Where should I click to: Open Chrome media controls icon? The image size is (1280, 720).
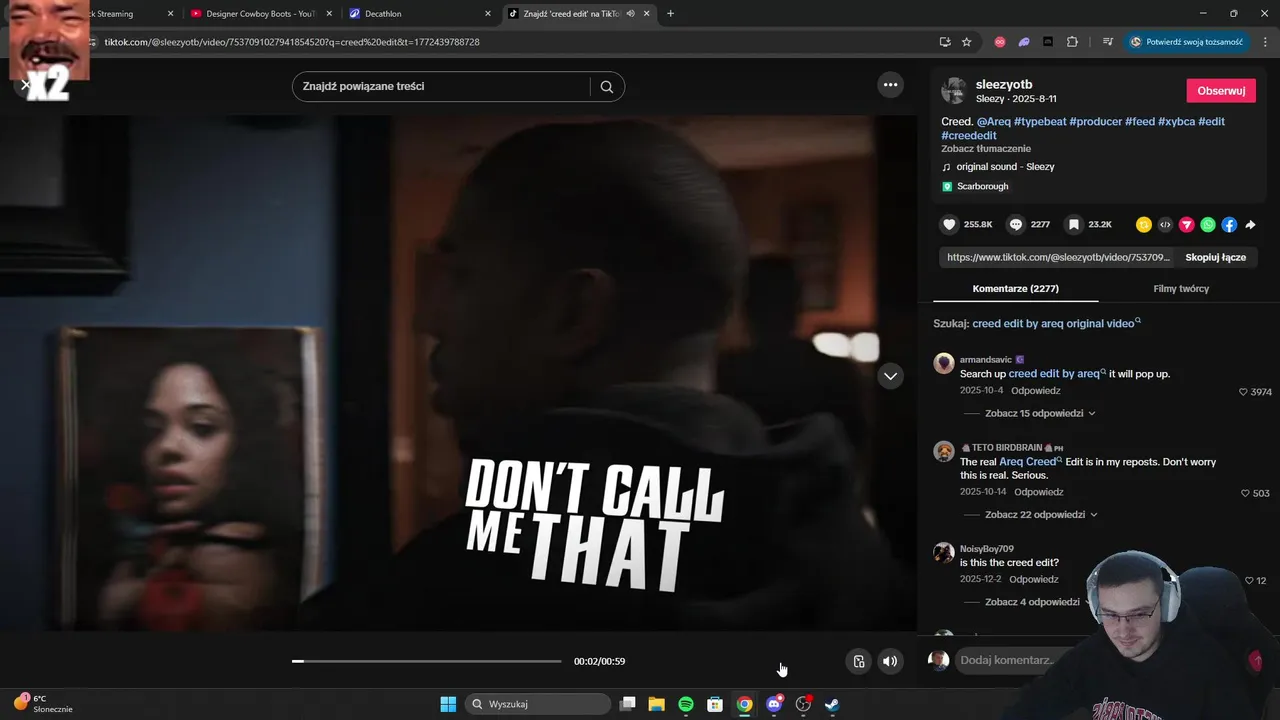[x=1108, y=42]
